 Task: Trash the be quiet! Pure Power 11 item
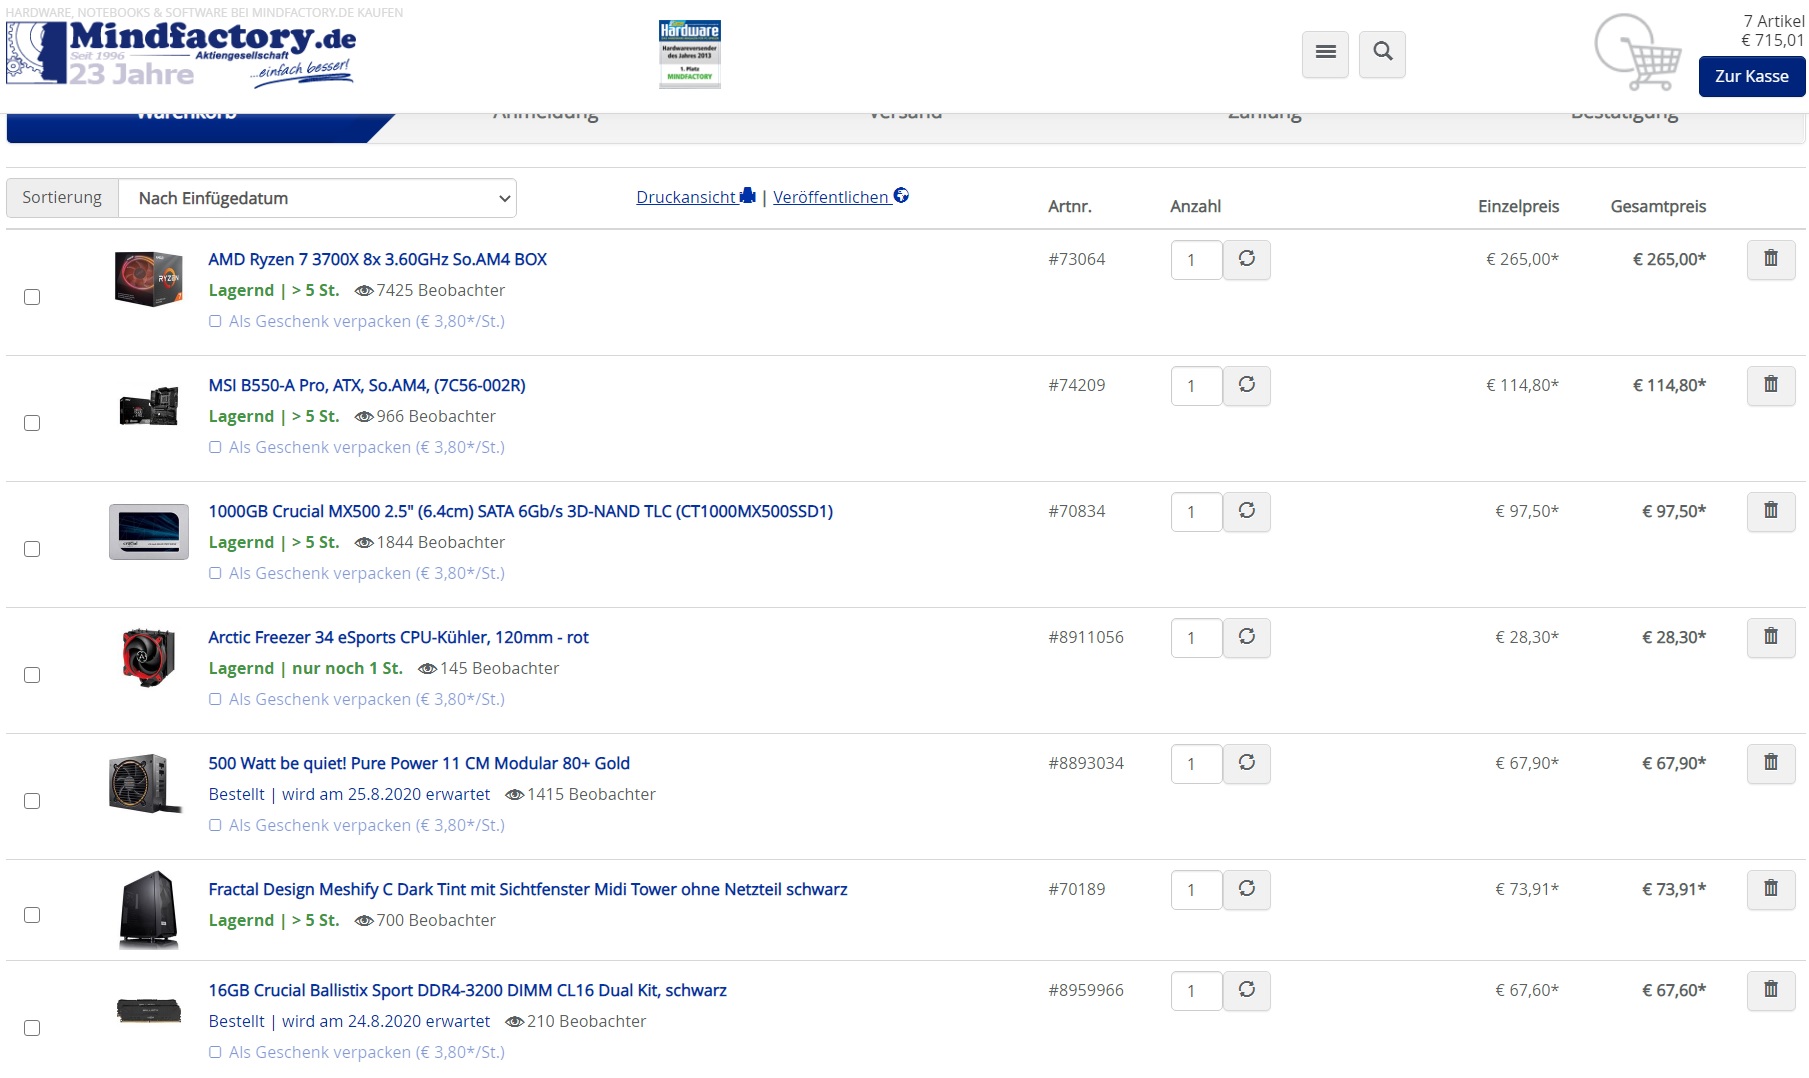(x=1771, y=764)
